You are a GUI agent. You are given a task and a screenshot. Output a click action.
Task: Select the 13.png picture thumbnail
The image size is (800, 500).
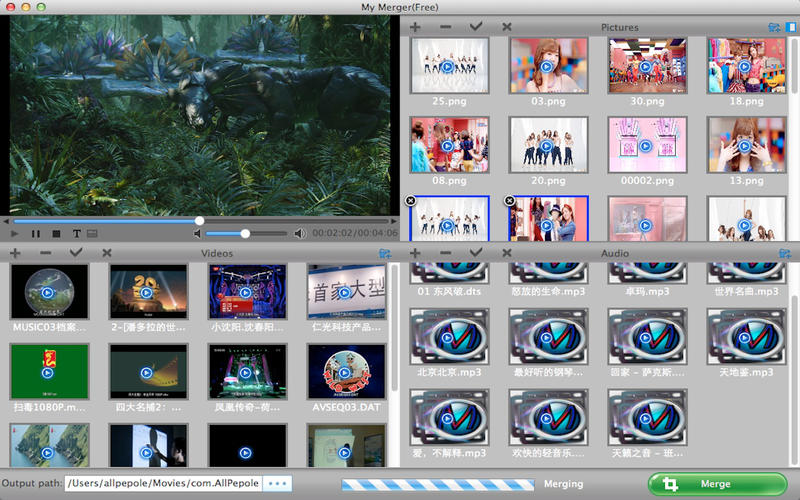tap(746, 145)
